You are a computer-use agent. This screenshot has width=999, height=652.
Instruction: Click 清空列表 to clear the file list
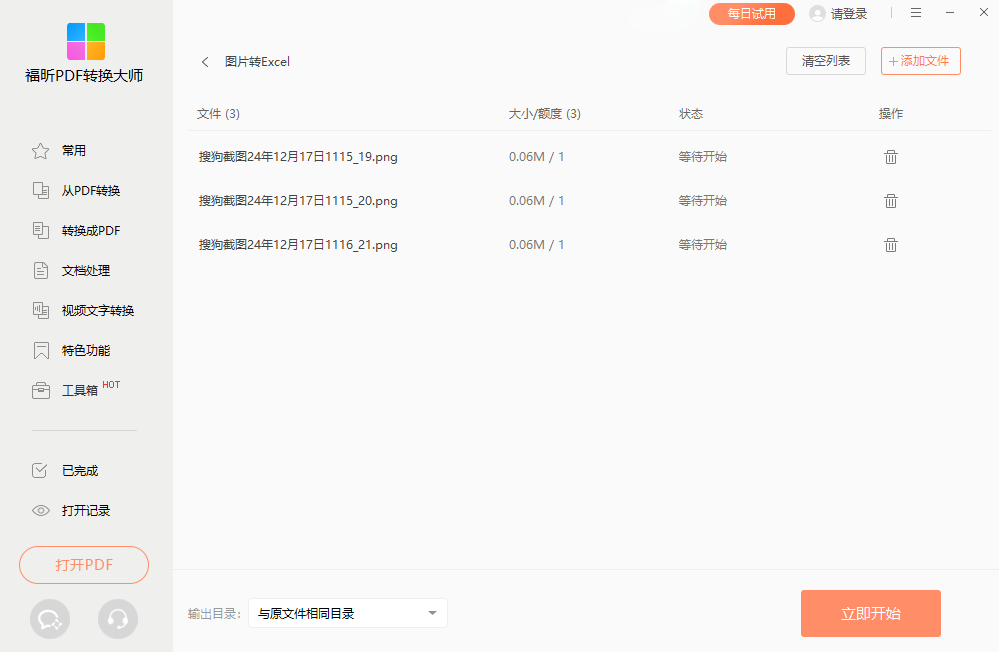825,61
